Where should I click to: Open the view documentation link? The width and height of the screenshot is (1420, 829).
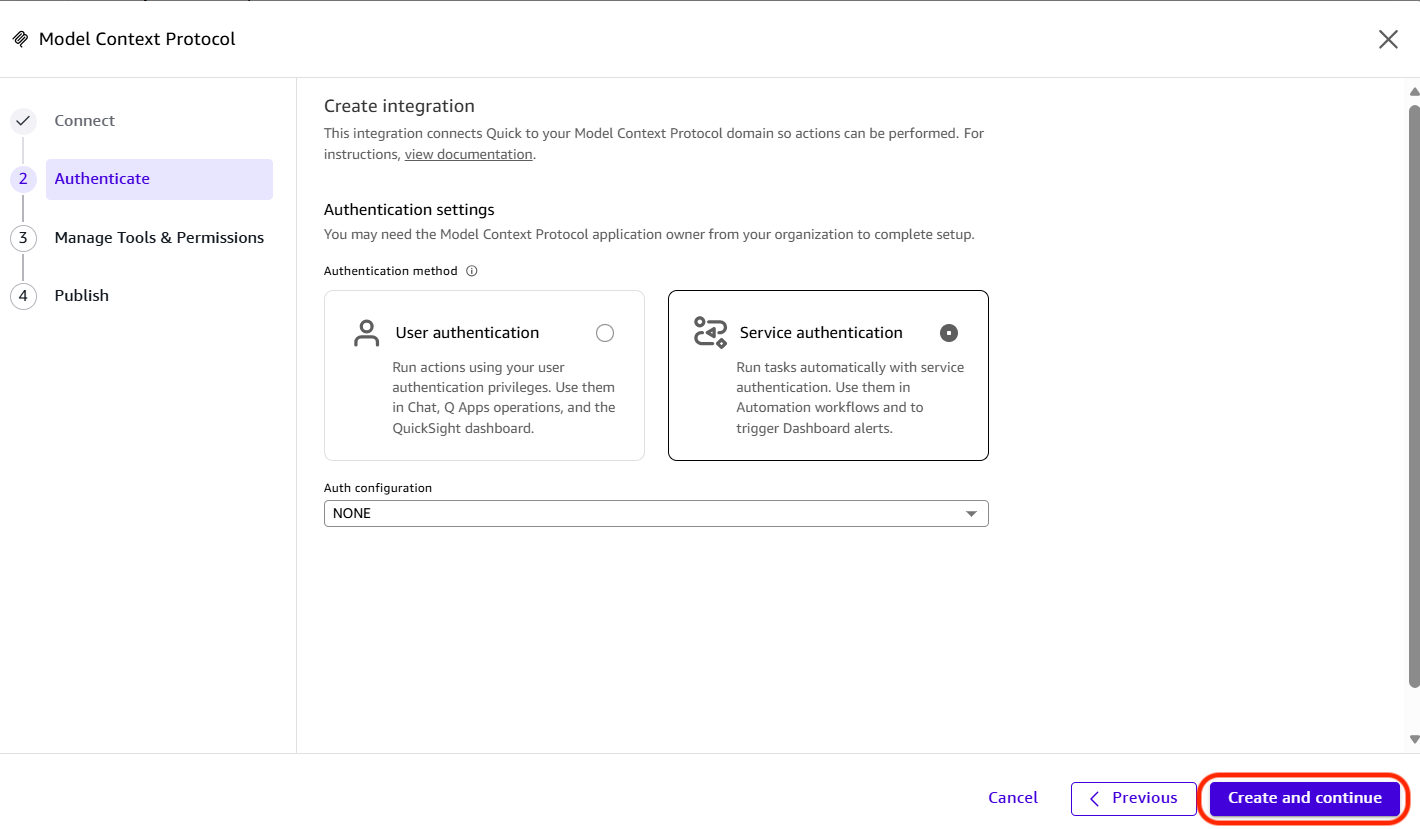(x=468, y=155)
